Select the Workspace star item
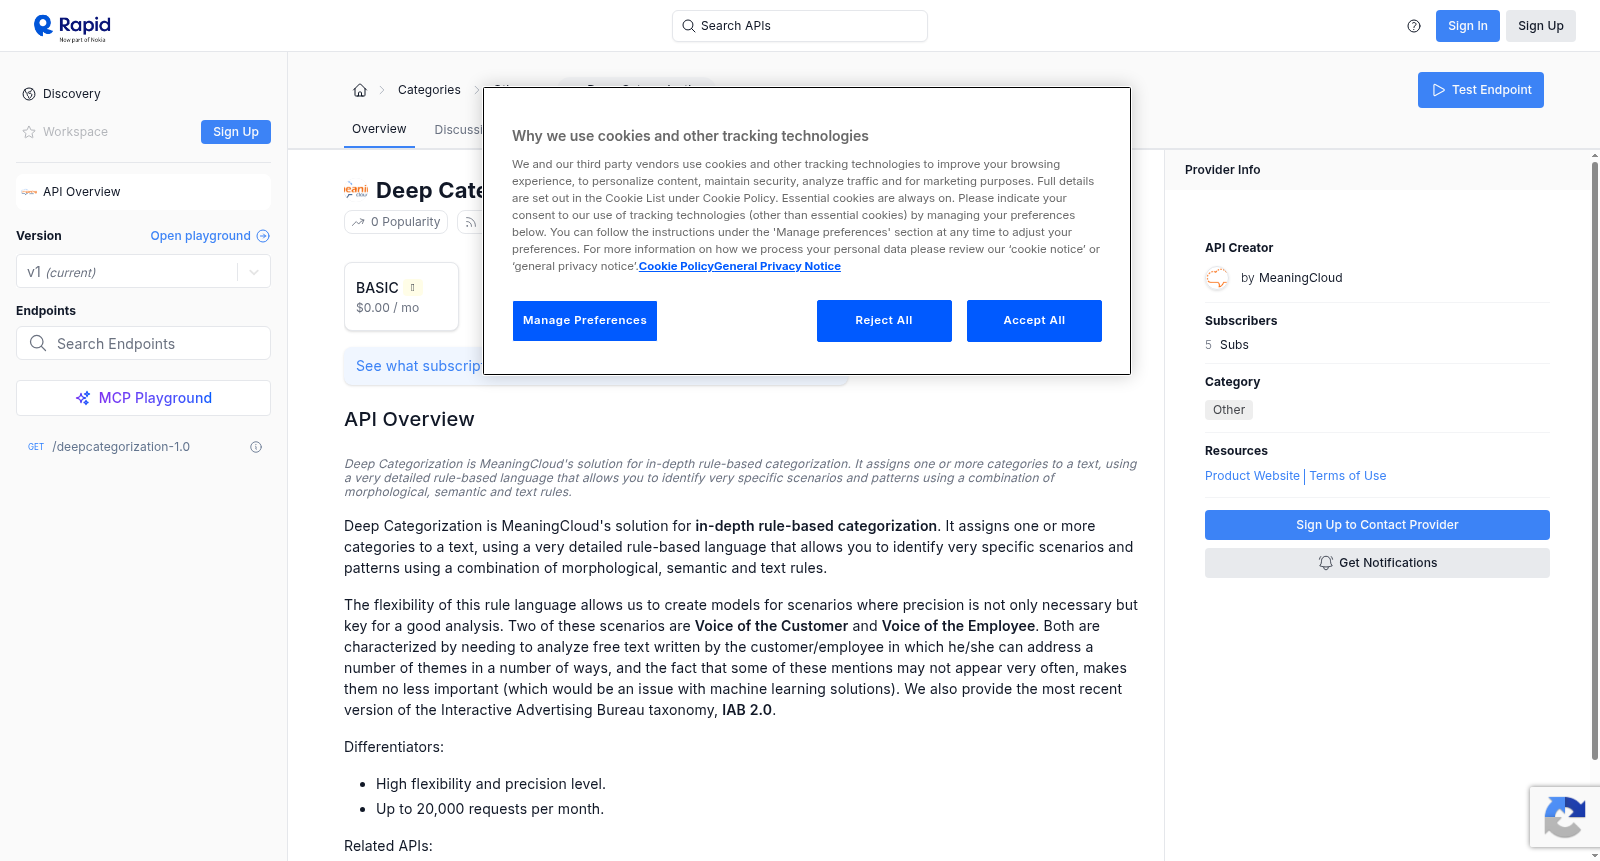1600x861 pixels. coord(65,132)
